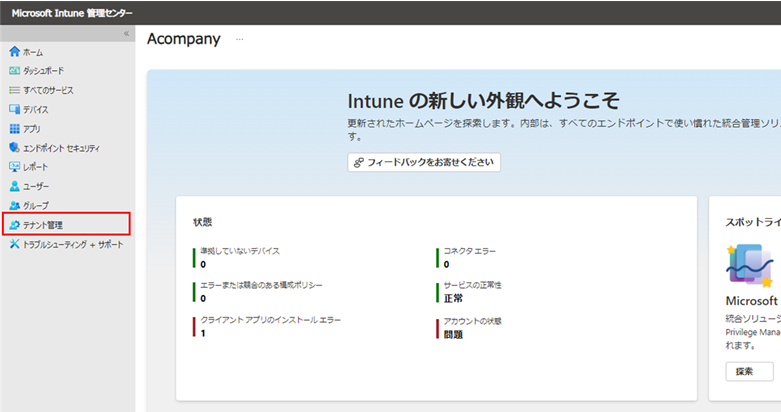Click the Microsoft spotlight illustration
This screenshot has width=781, height=412.
(750, 265)
